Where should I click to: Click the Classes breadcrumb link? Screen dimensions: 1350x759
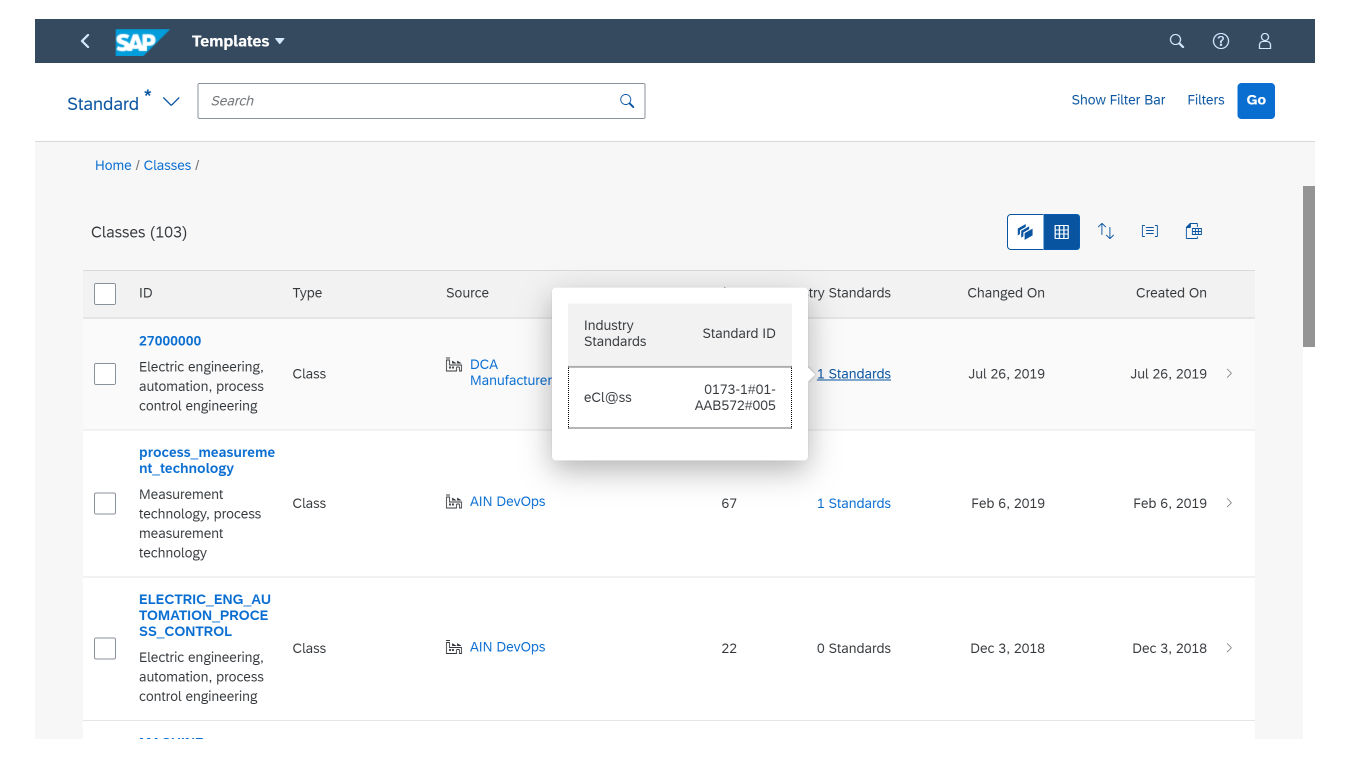point(167,165)
